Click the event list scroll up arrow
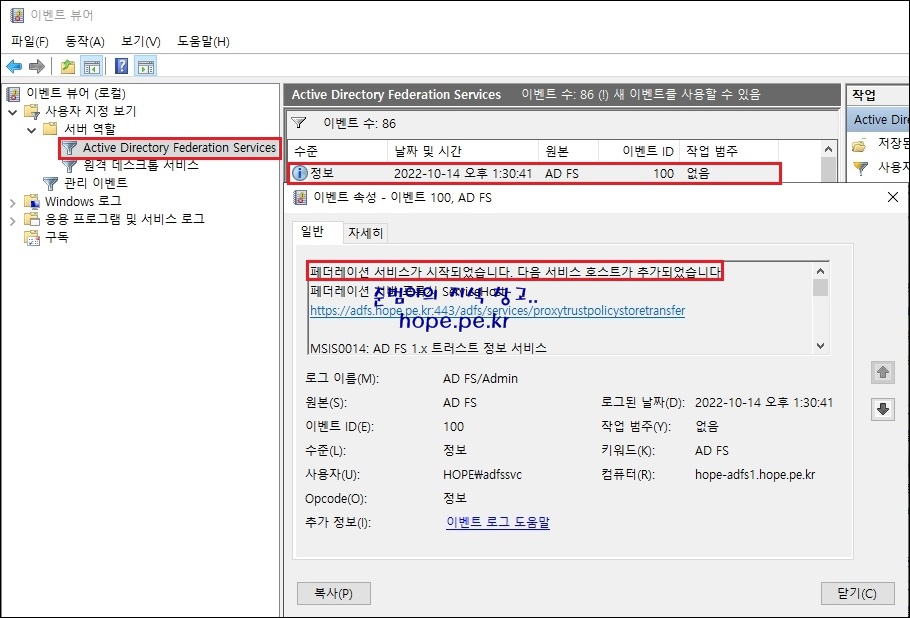This screenshot has height=618, width=910. click(828, 149)
